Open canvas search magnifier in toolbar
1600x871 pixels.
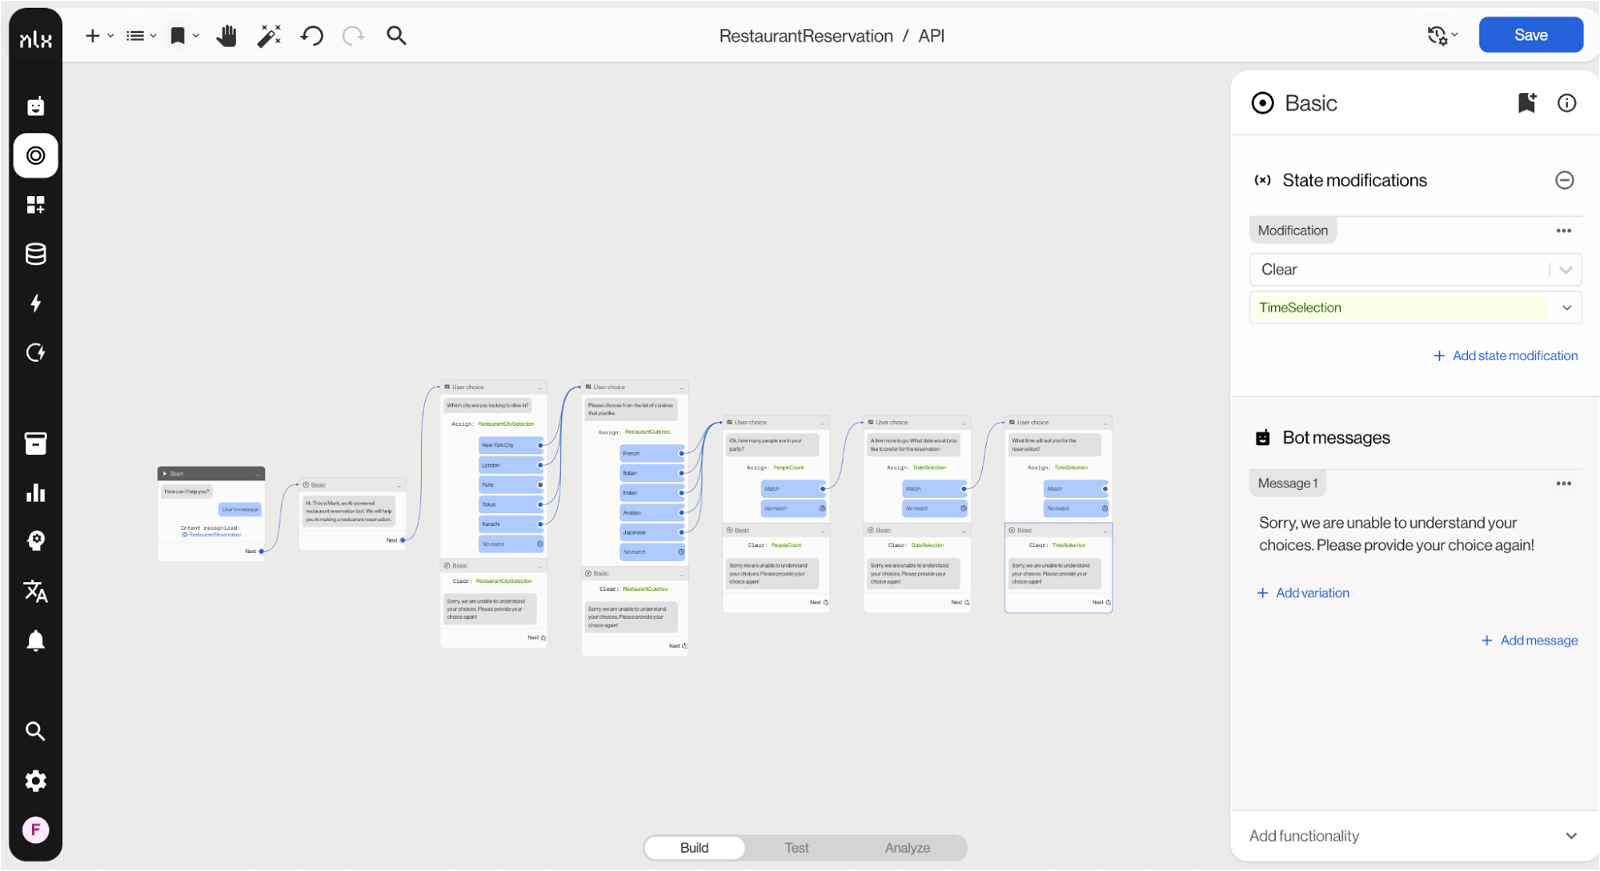(397, 36)
